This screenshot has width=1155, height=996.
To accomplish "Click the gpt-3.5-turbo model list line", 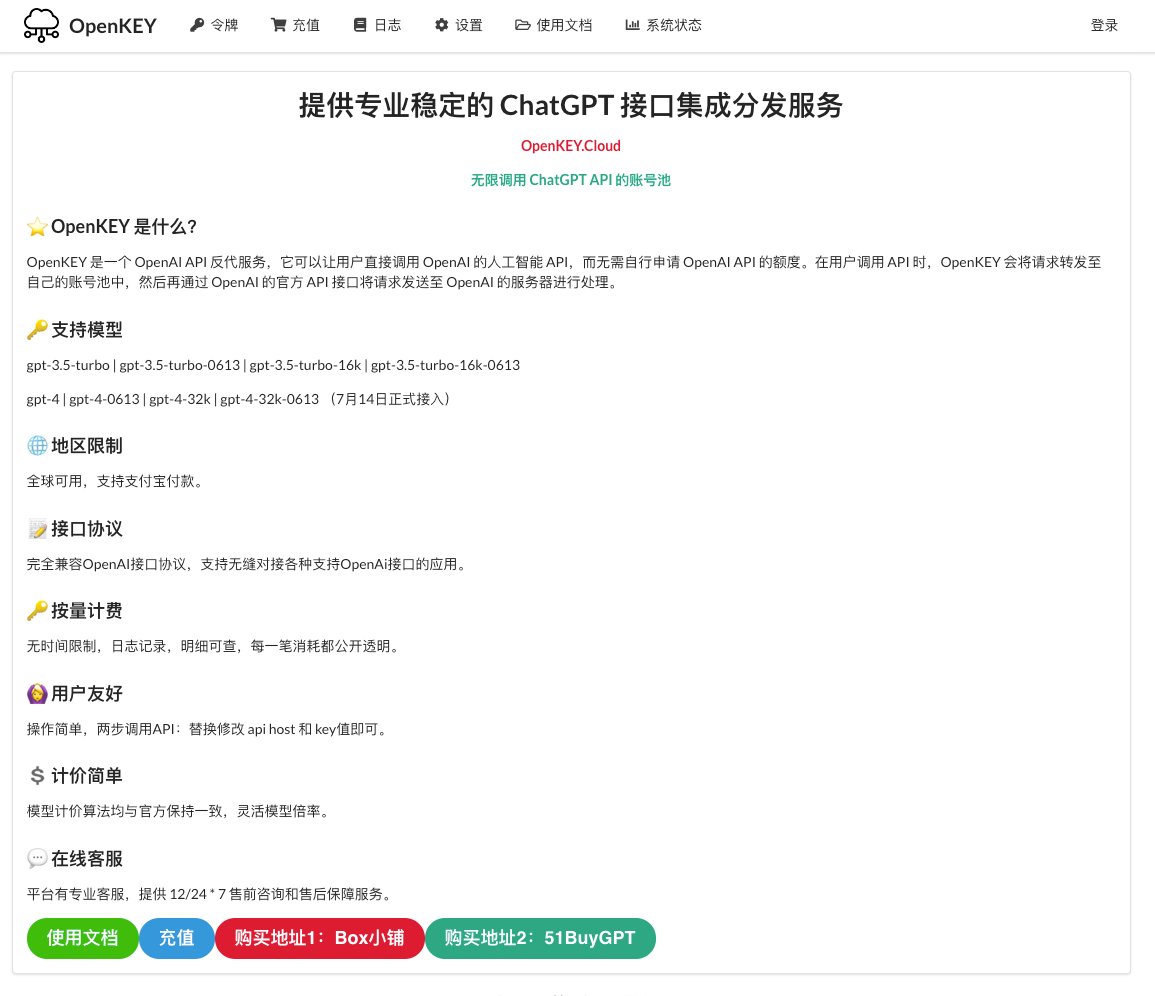I will coord(273,365).
